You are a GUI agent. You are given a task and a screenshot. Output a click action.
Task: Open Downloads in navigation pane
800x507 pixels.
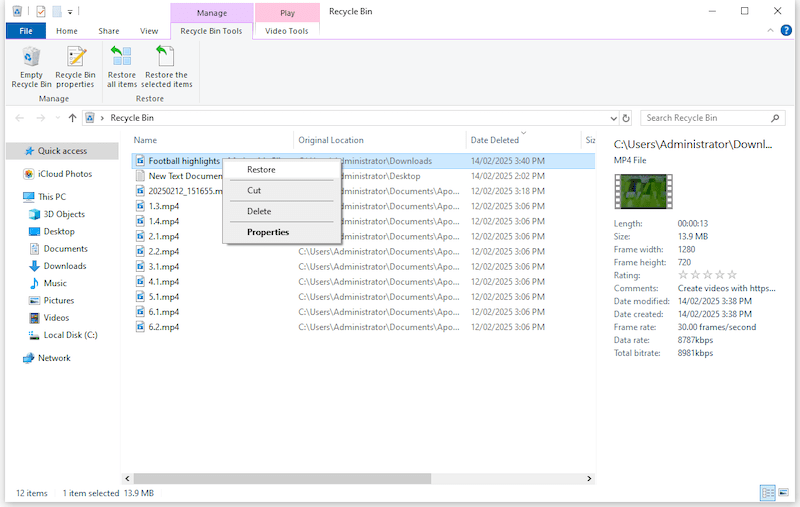tap(65, 266)
